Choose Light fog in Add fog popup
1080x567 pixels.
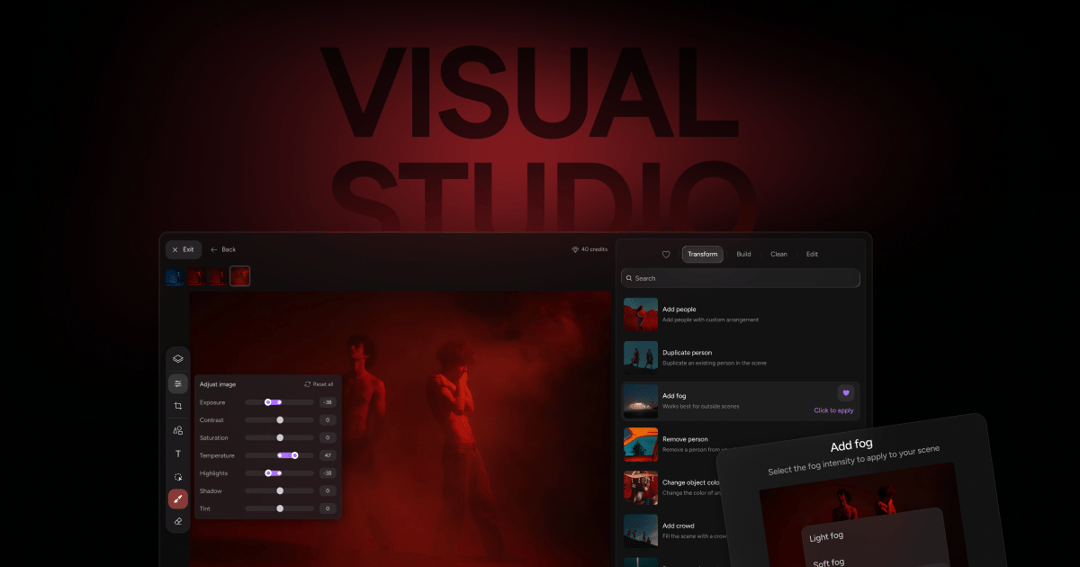[826, 537]
